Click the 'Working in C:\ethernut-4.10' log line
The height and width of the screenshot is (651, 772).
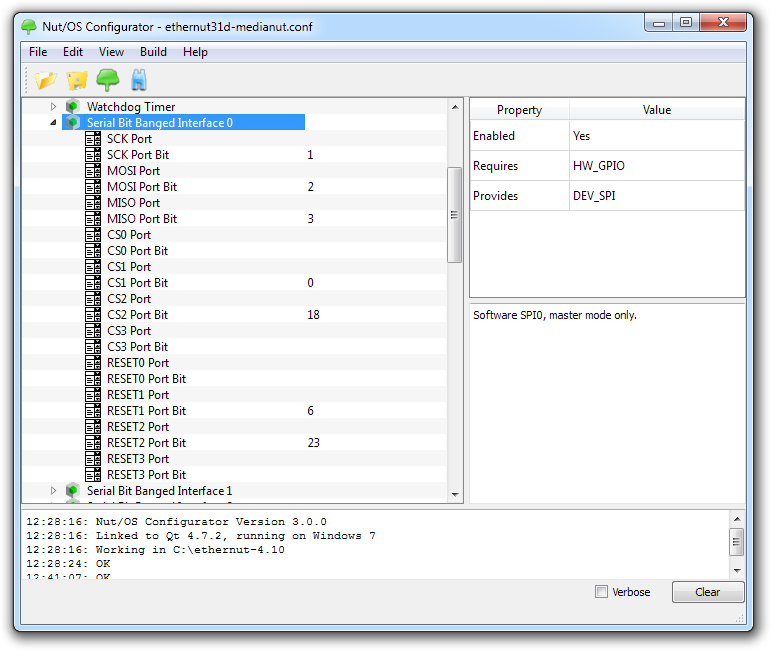155,550
